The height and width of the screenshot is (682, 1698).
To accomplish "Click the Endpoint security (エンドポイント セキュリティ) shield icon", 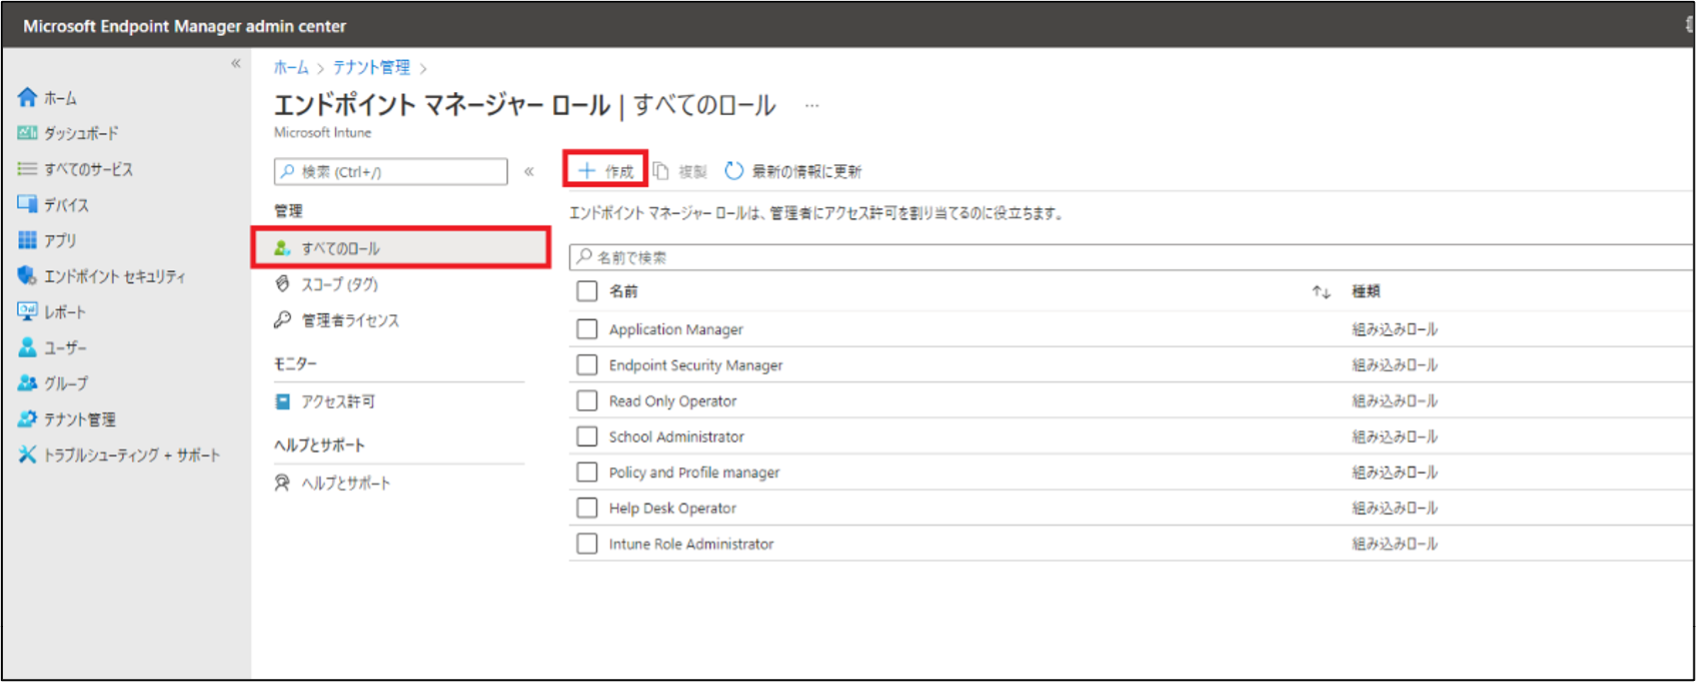I will [27, 276].
